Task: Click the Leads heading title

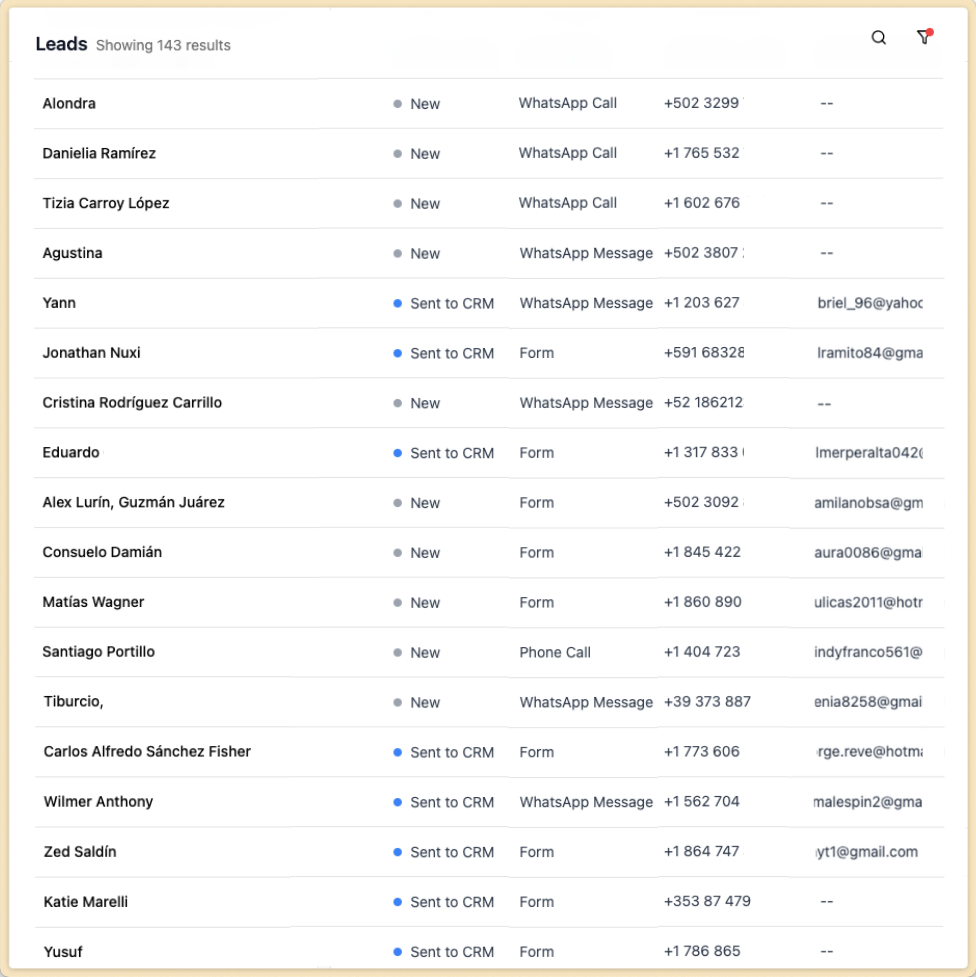Action: tap(61, 44)
